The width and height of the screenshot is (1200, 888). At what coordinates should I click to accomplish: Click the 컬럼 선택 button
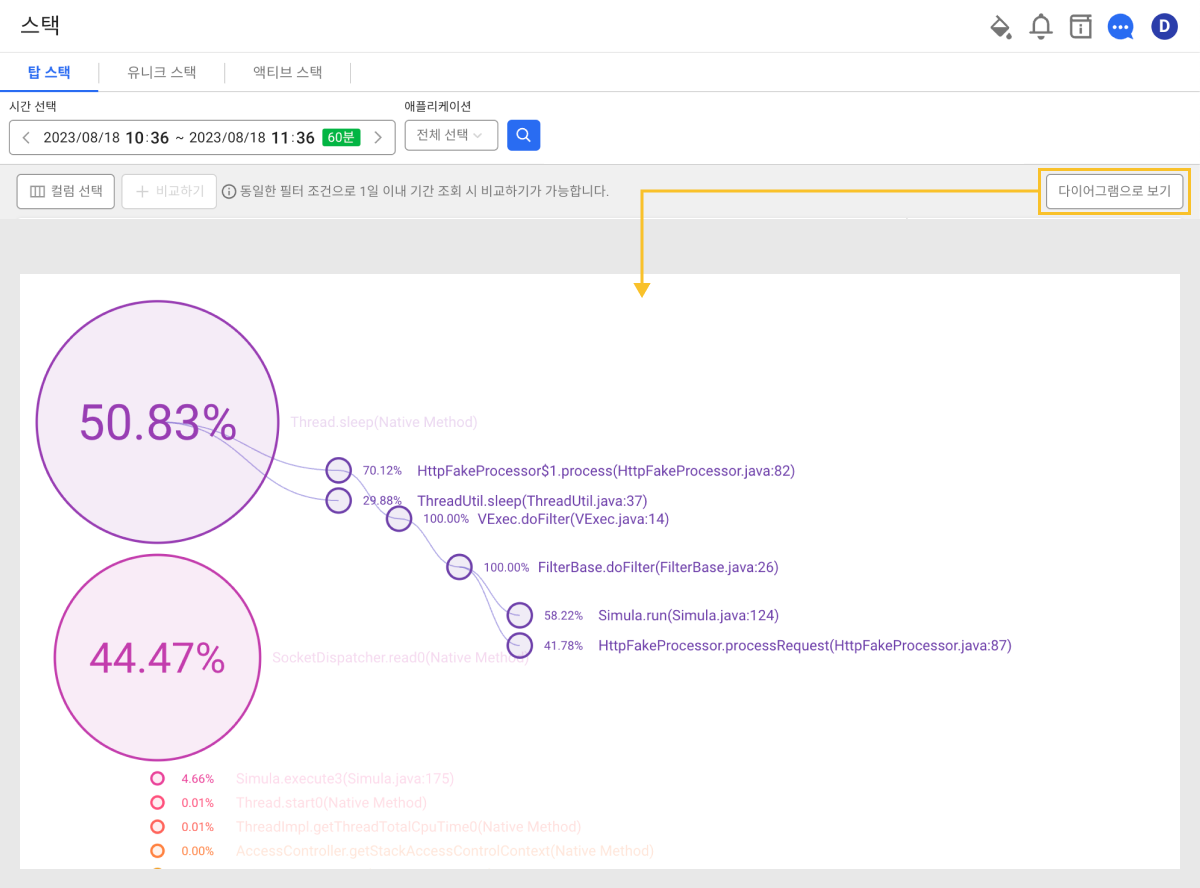click(x=66, y=191)
